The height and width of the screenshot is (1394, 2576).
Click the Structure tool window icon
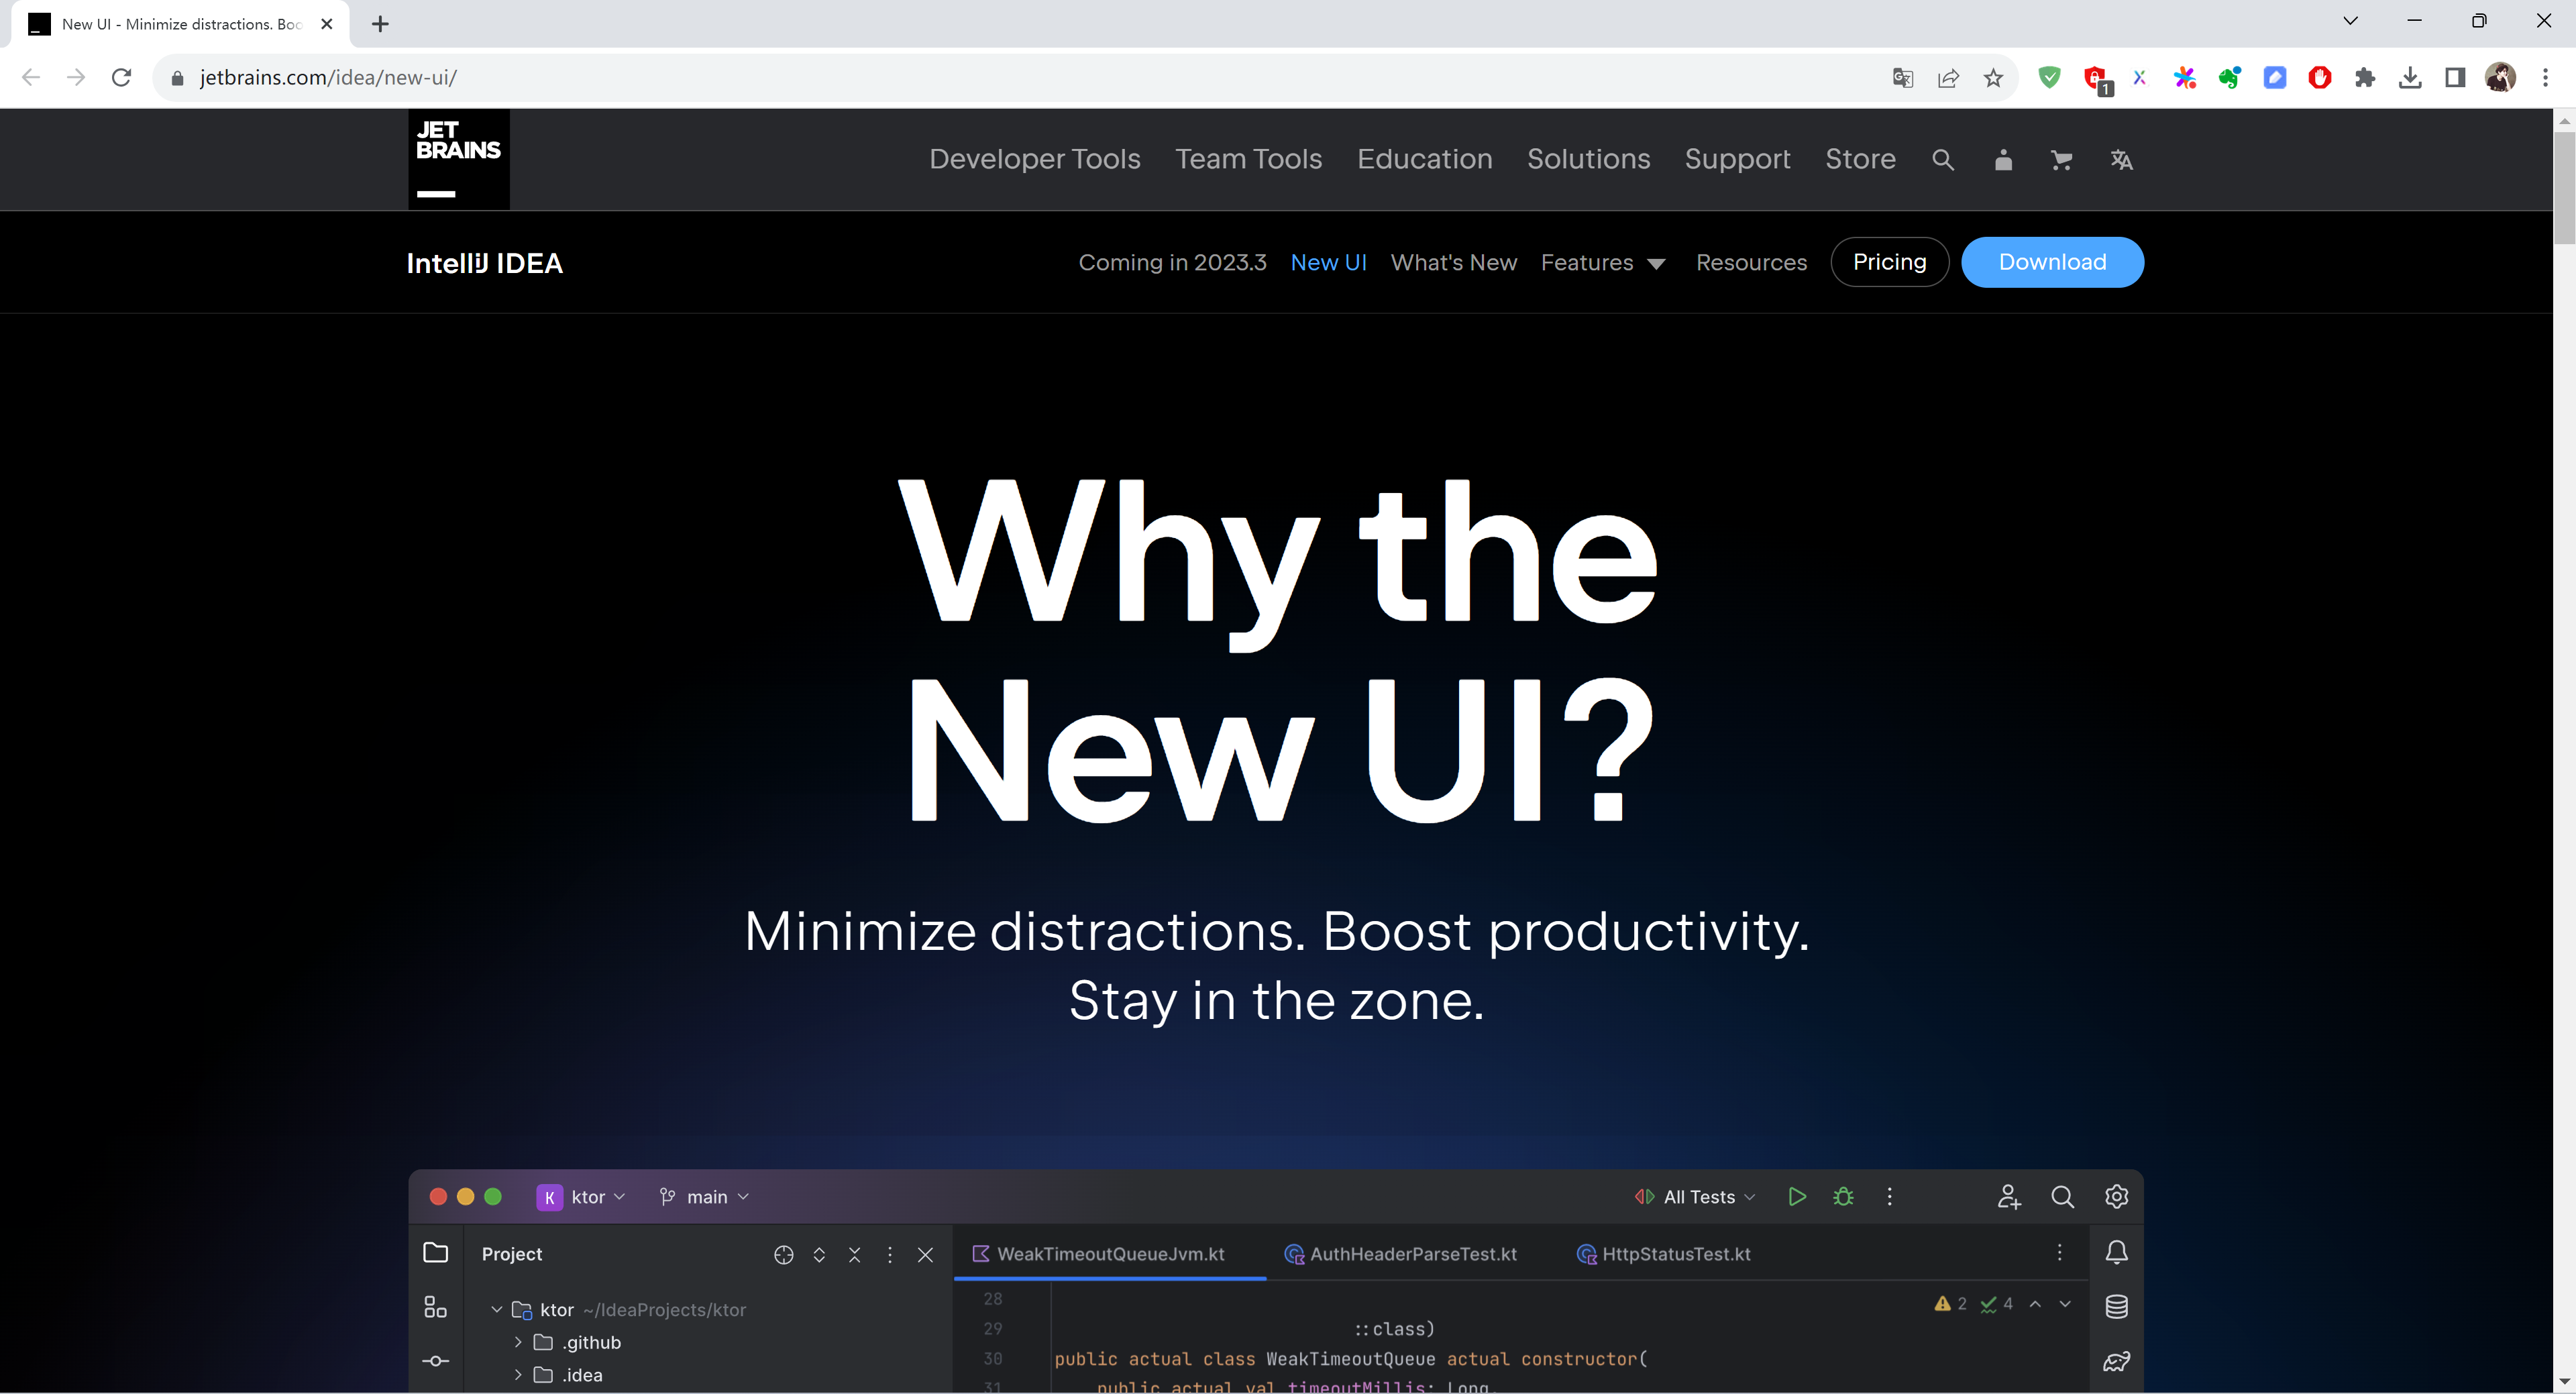click(435, 1308)
